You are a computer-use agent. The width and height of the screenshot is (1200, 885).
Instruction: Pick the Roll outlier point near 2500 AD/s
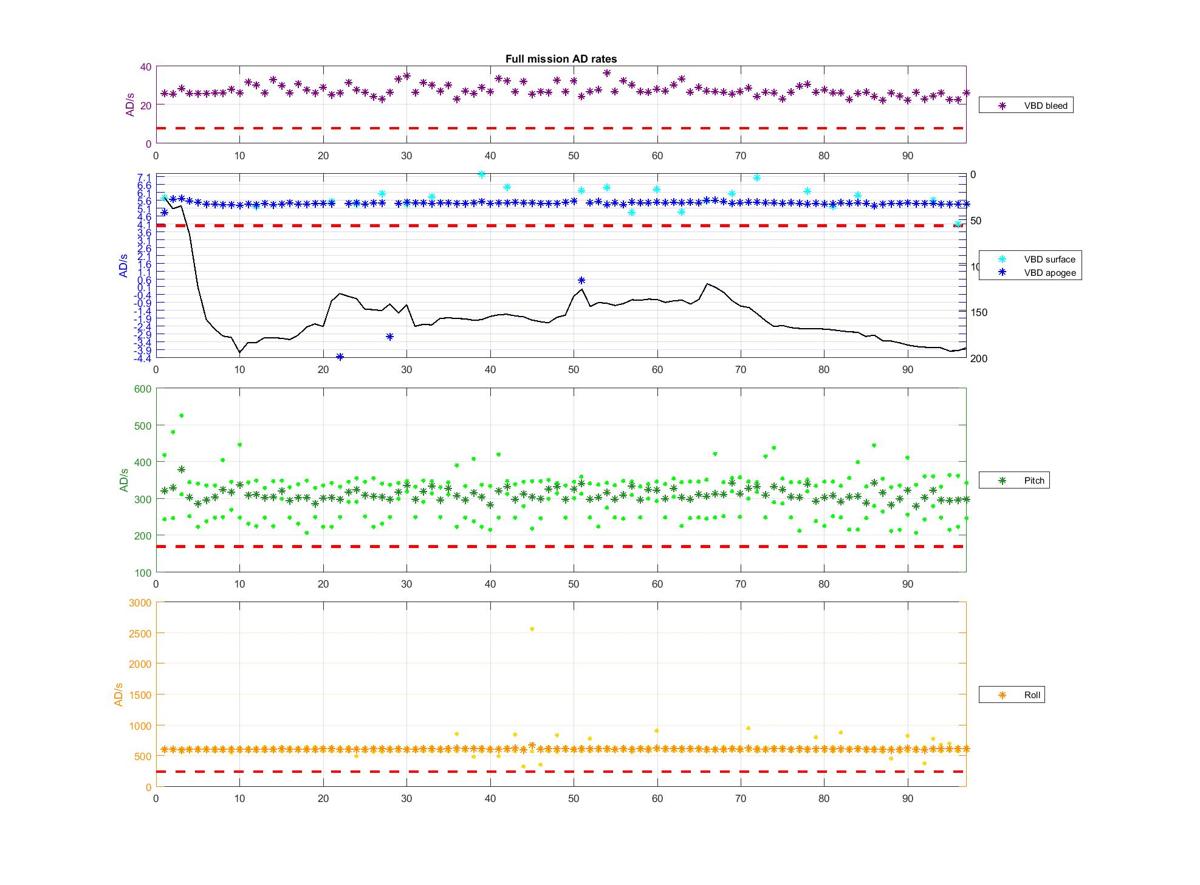pyautogui.click(x=532, y=629)
